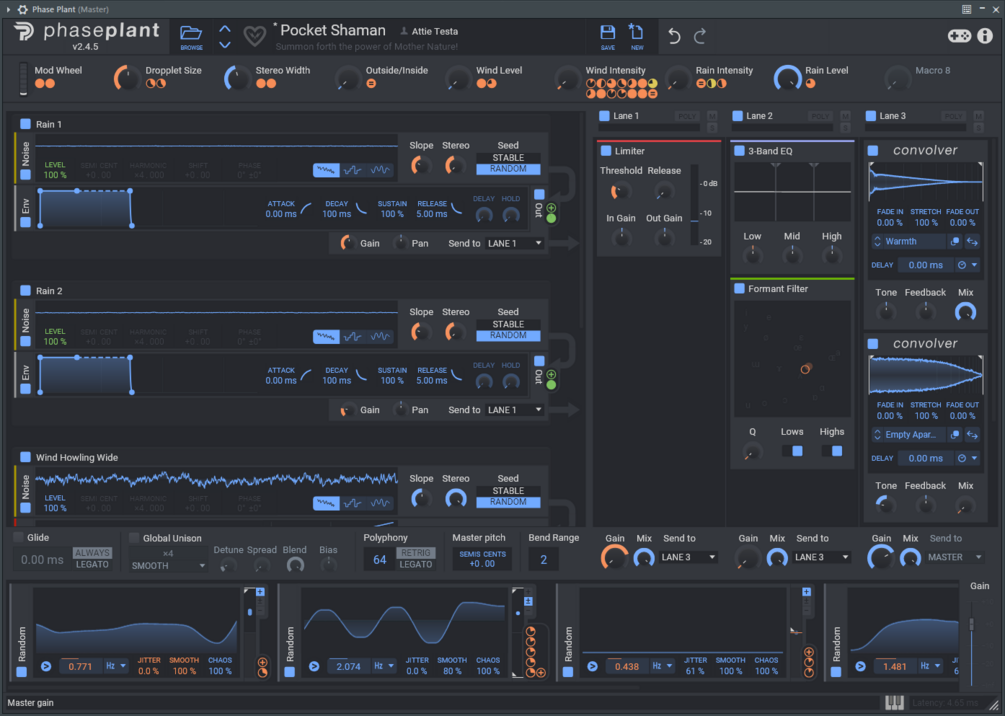The image size is (1005, 716).
Task: Open the info icon in header
Action: [985, 36]
